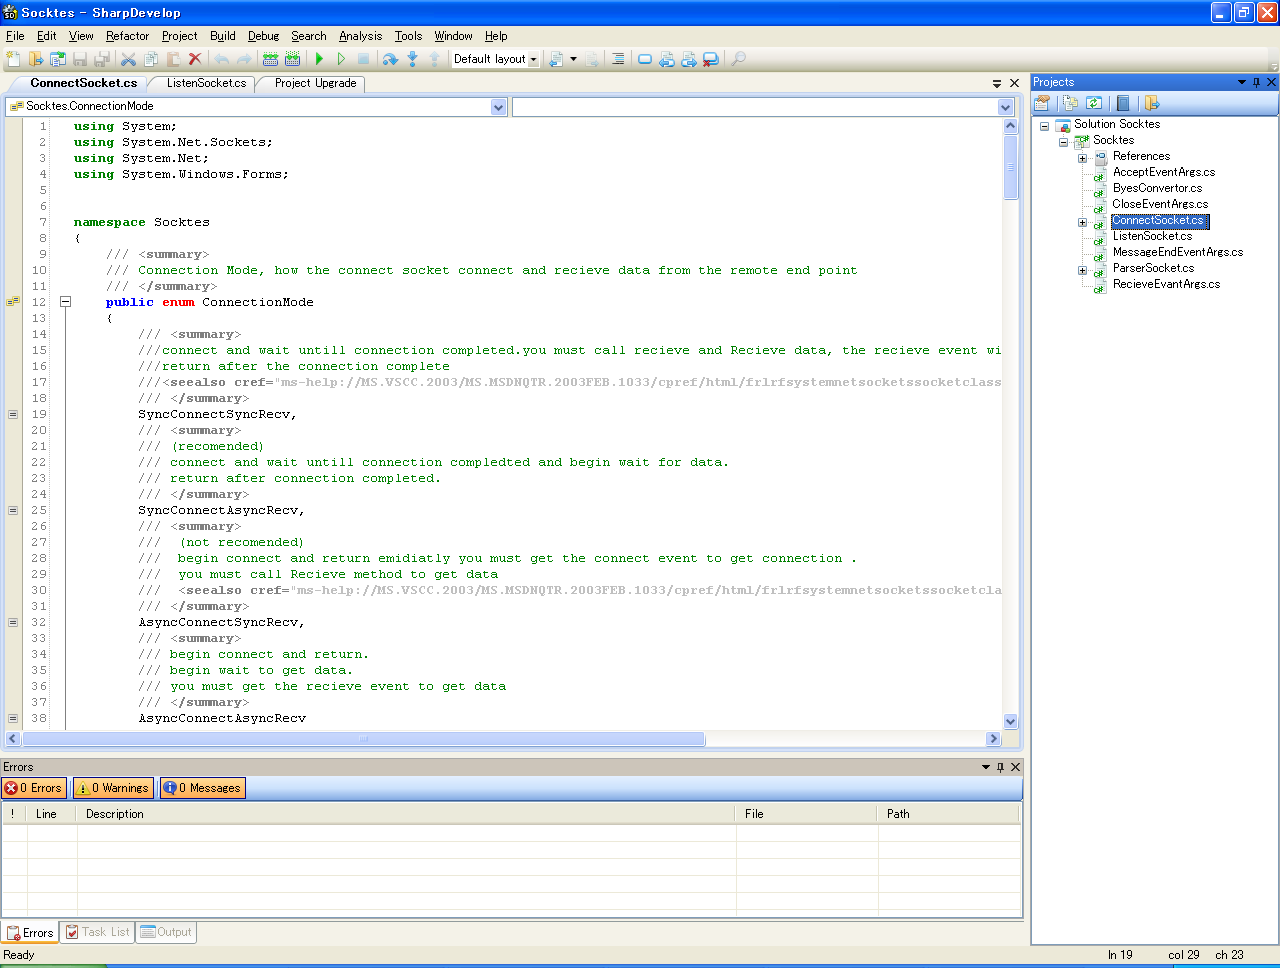The width and height of the screenshot is (1280, 968).
Task: Click the Build solution toolbar icon
Action: [270, 59]
